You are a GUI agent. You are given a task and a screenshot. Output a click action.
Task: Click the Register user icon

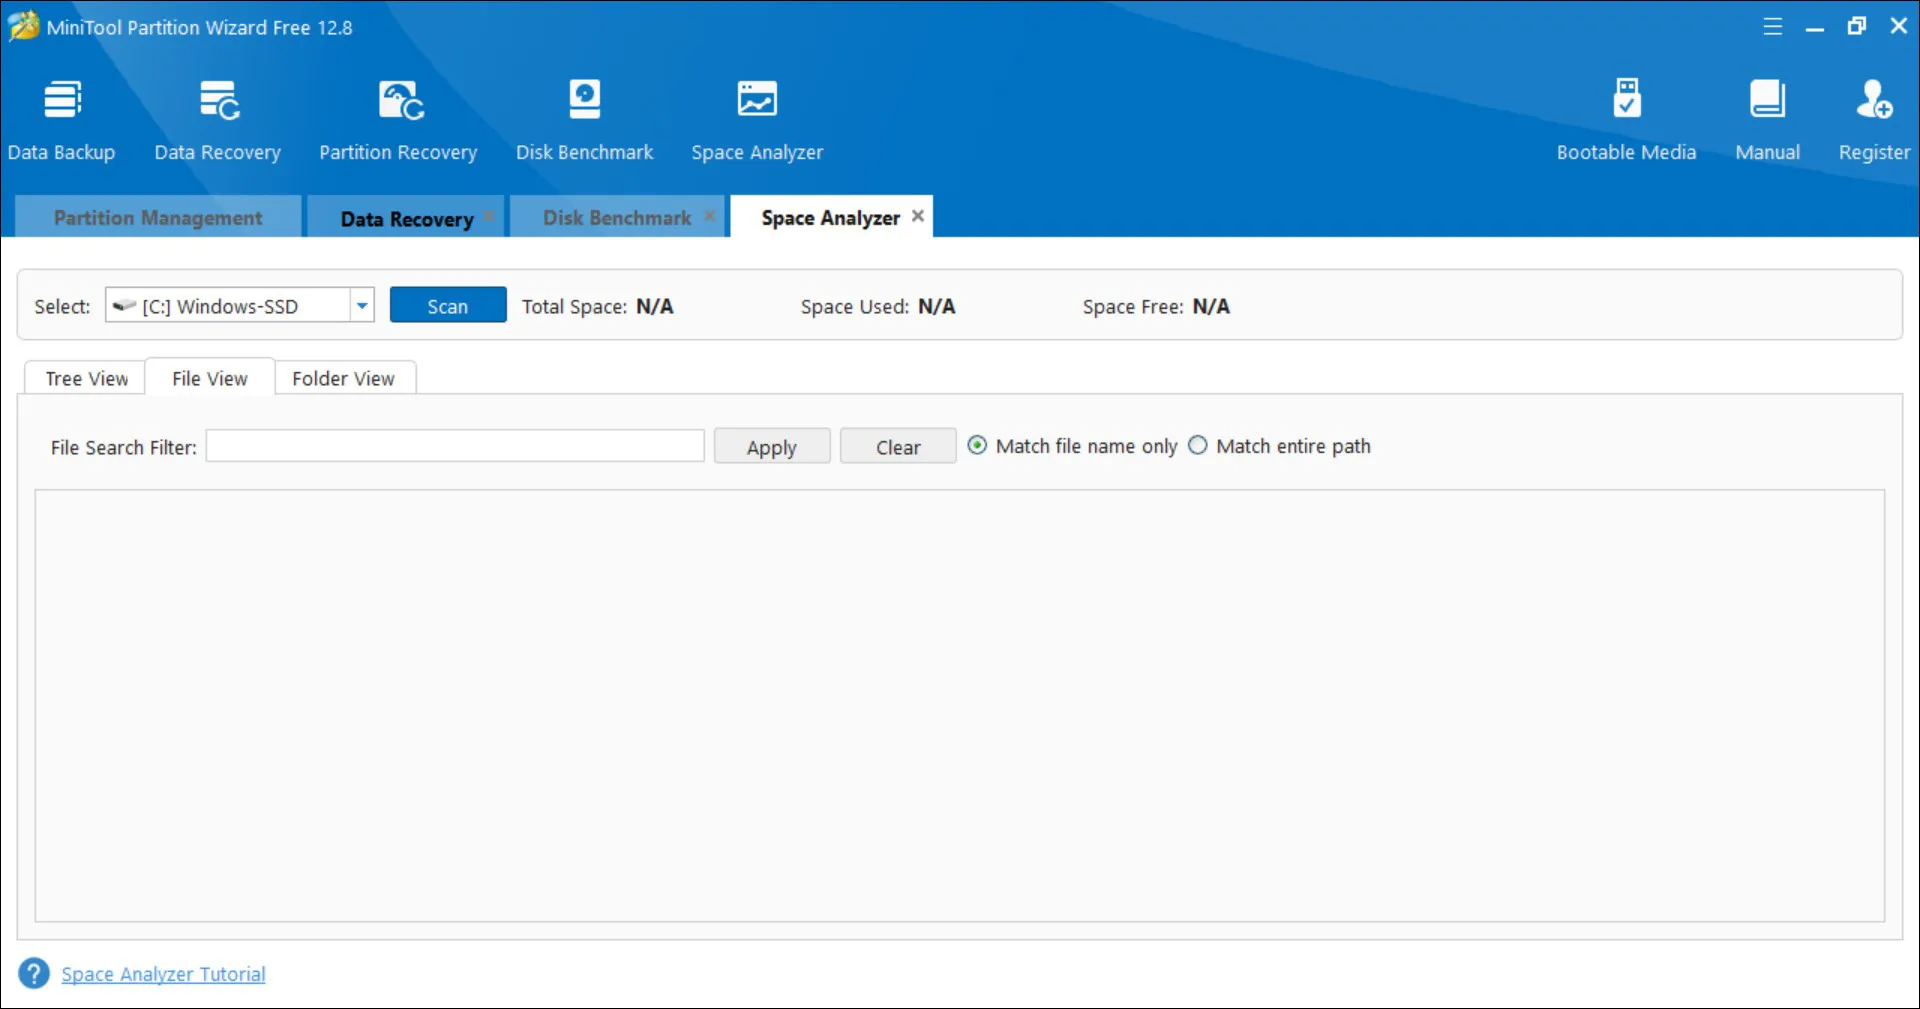(1873, 101)
